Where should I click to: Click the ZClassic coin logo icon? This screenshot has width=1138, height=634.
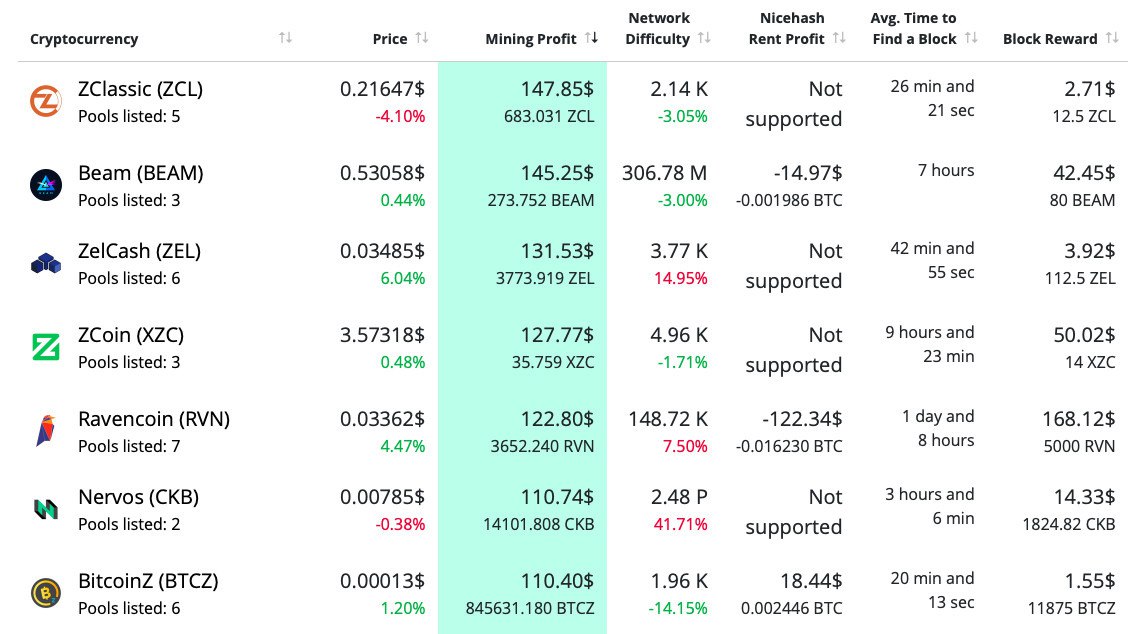pyautogui.click(x=45, y=102)
